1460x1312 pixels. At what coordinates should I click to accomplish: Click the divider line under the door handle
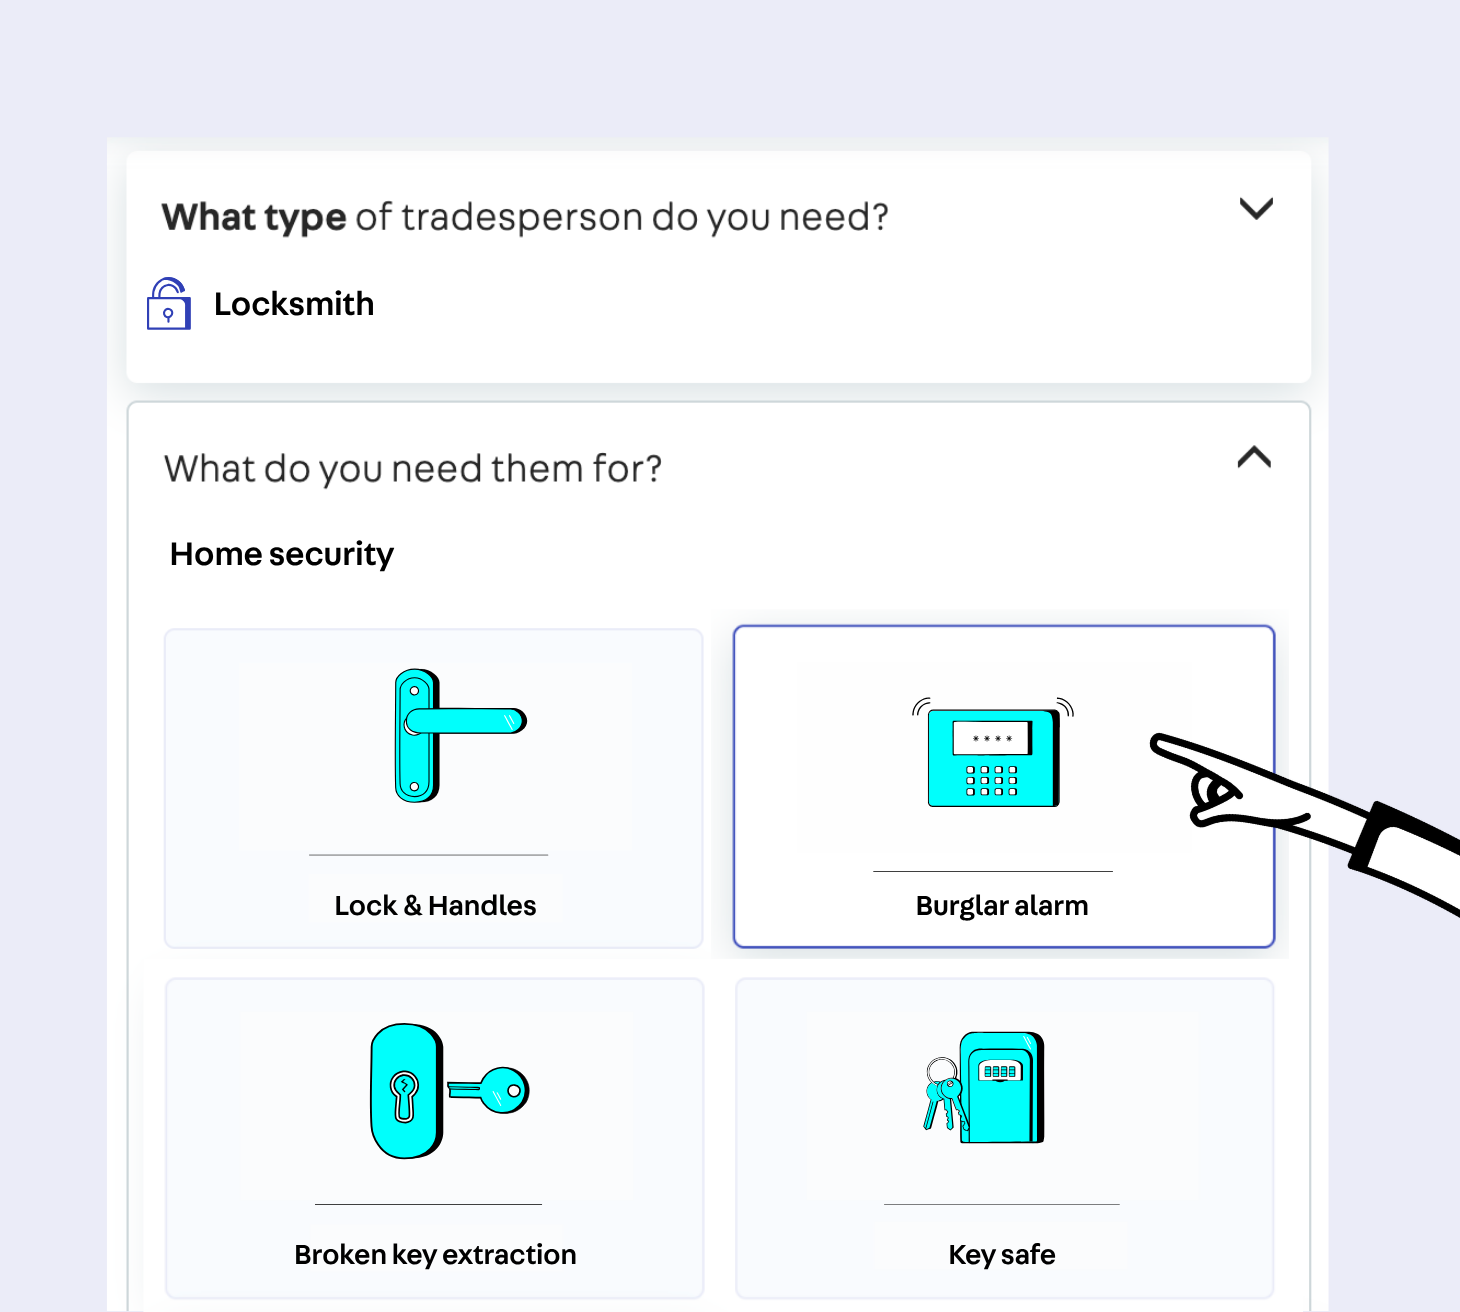coord(428,855)
